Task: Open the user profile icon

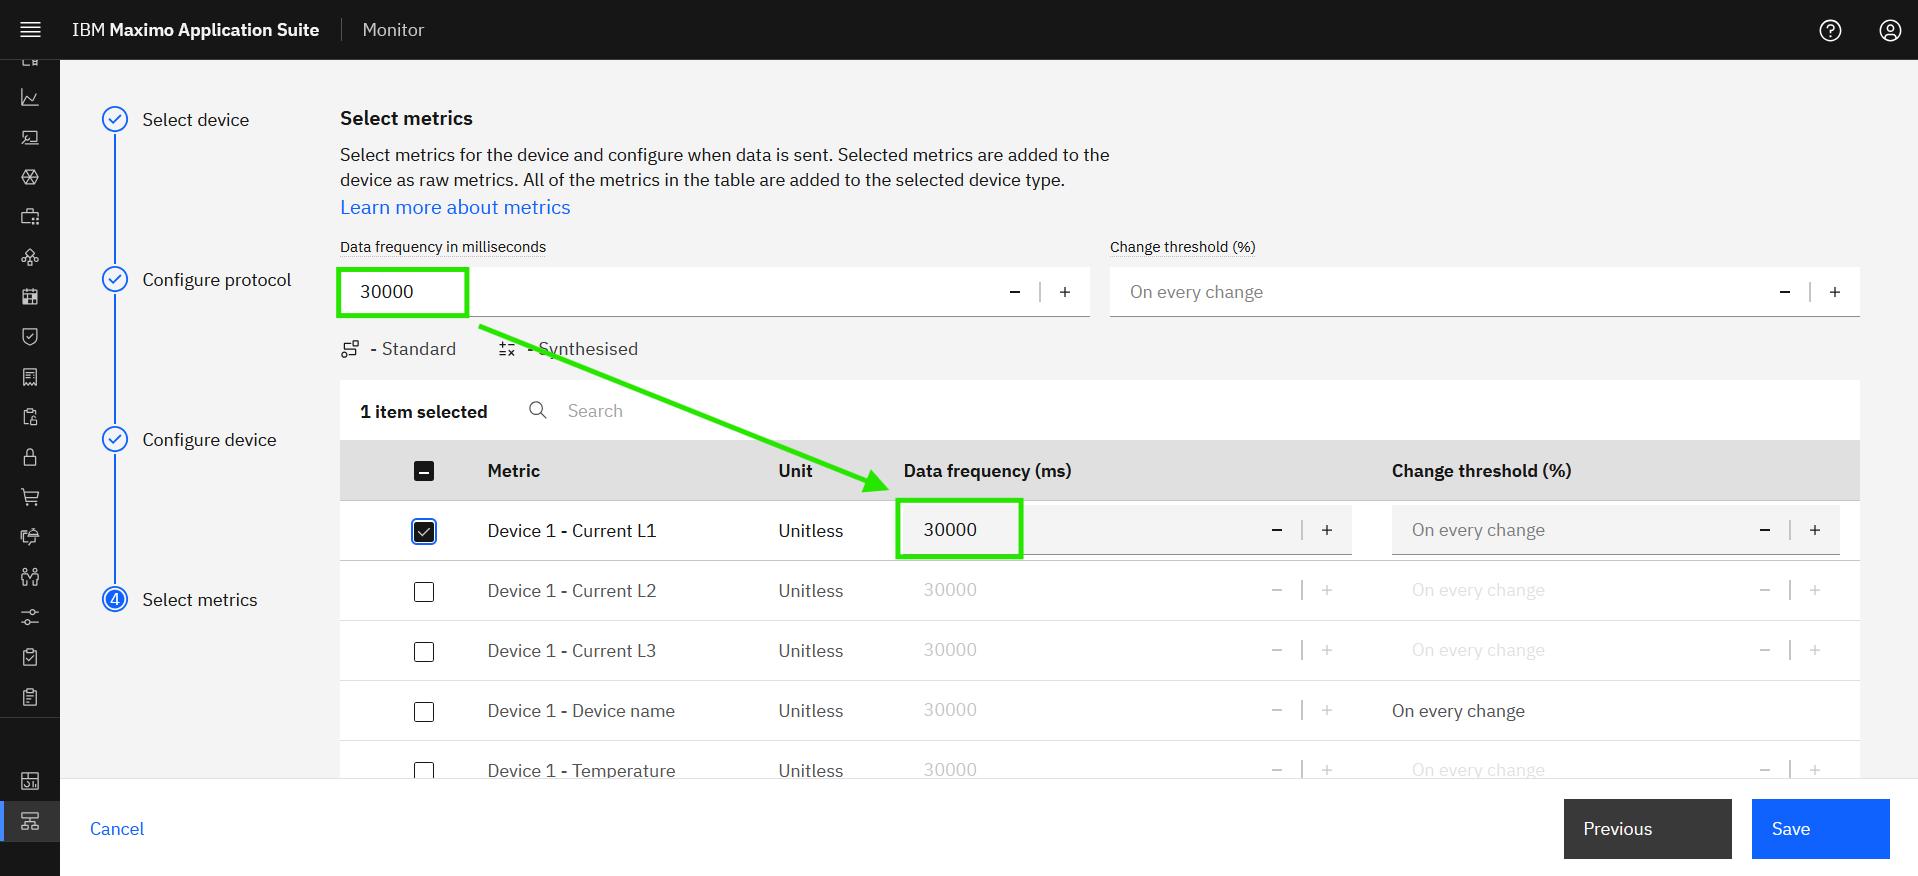Action: [1890, 30]
